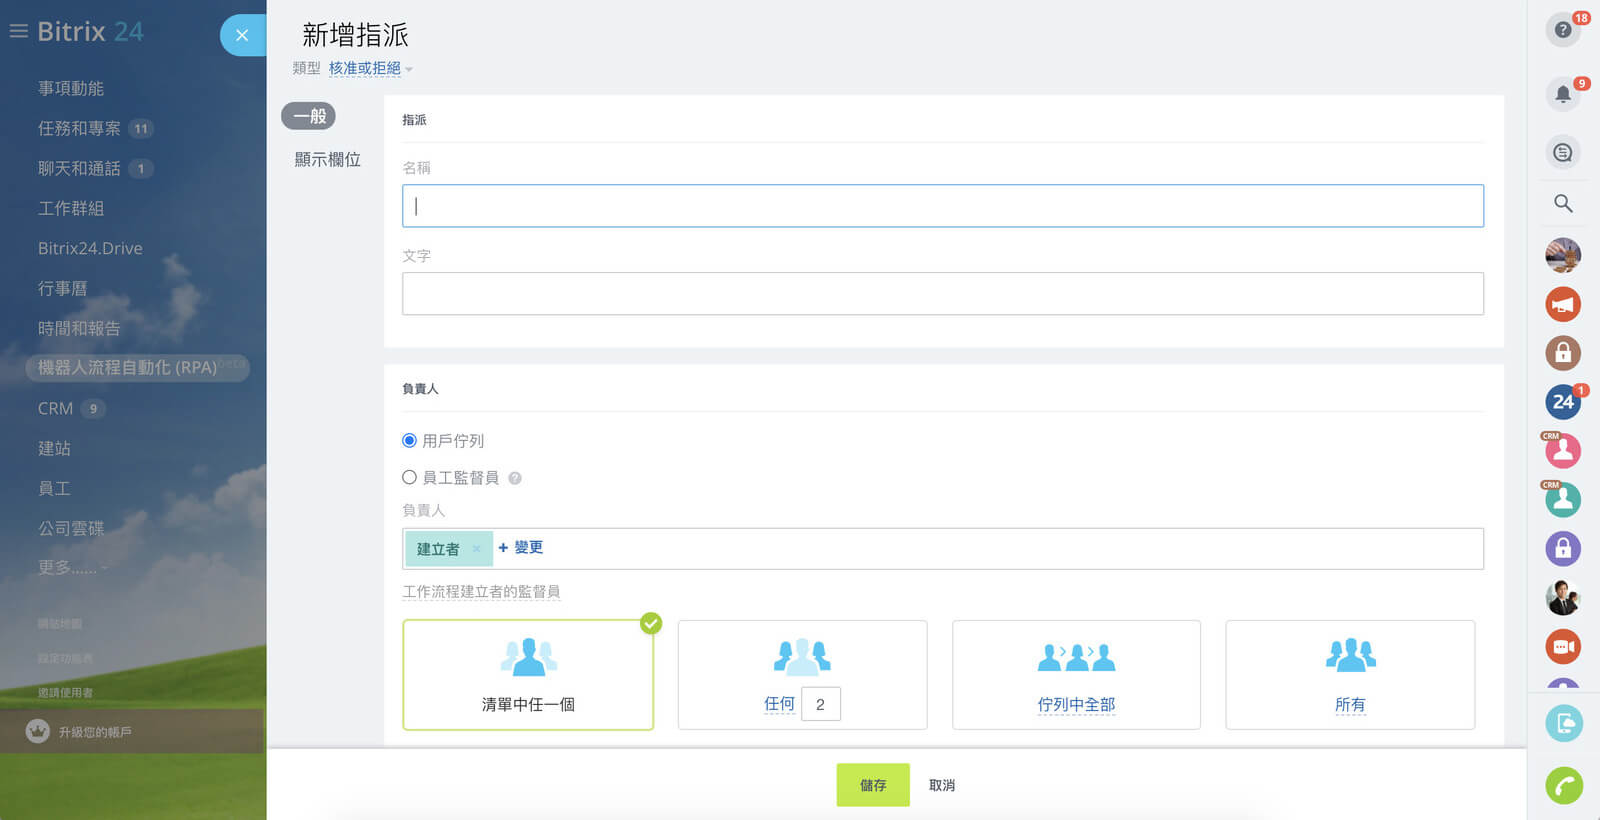Screen dimensions: 1600x820
Task: Open the red megaphone announcement icon
Action: [1563, 304]
